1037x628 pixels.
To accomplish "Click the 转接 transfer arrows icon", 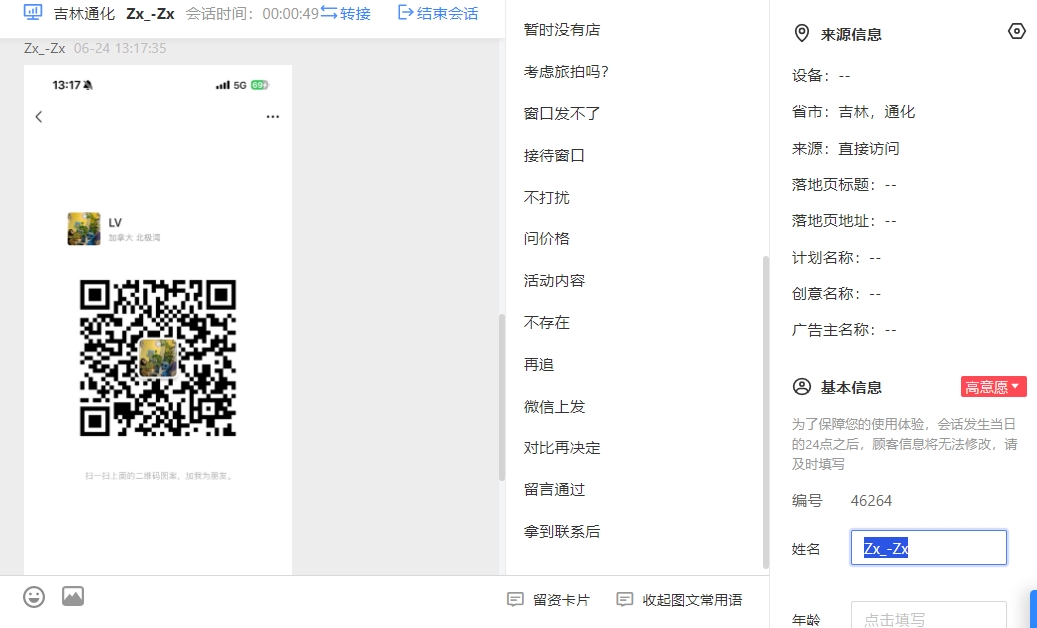I will (x=329, y=13).
